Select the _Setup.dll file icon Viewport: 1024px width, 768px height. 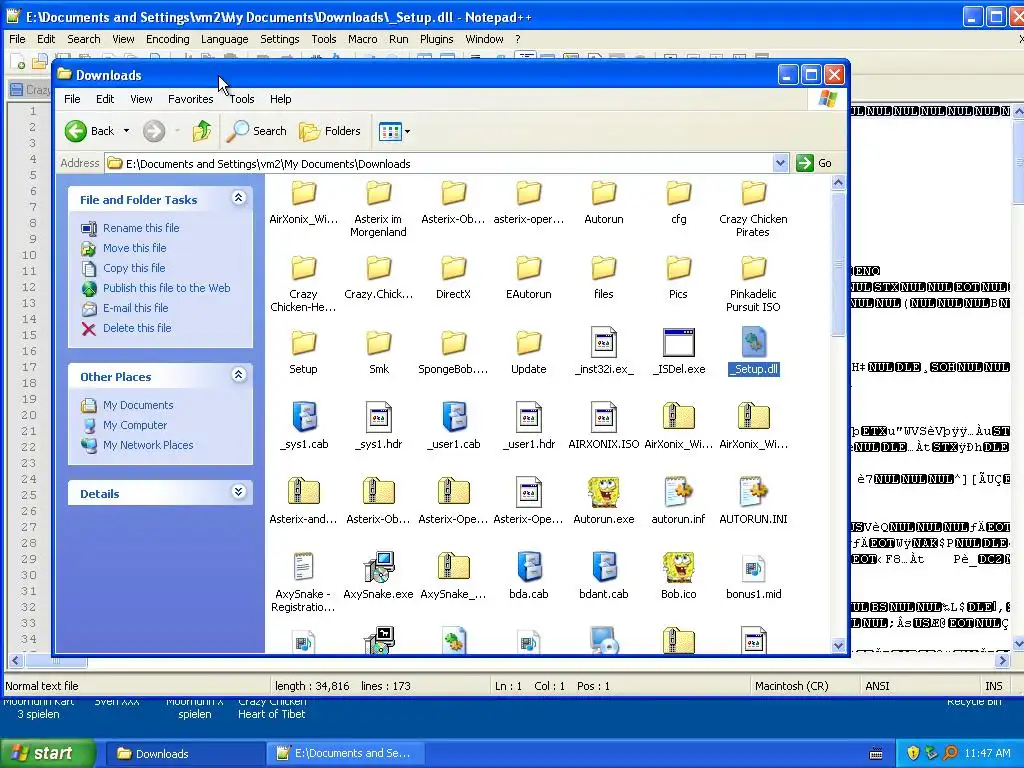click(x=754, y=342)
